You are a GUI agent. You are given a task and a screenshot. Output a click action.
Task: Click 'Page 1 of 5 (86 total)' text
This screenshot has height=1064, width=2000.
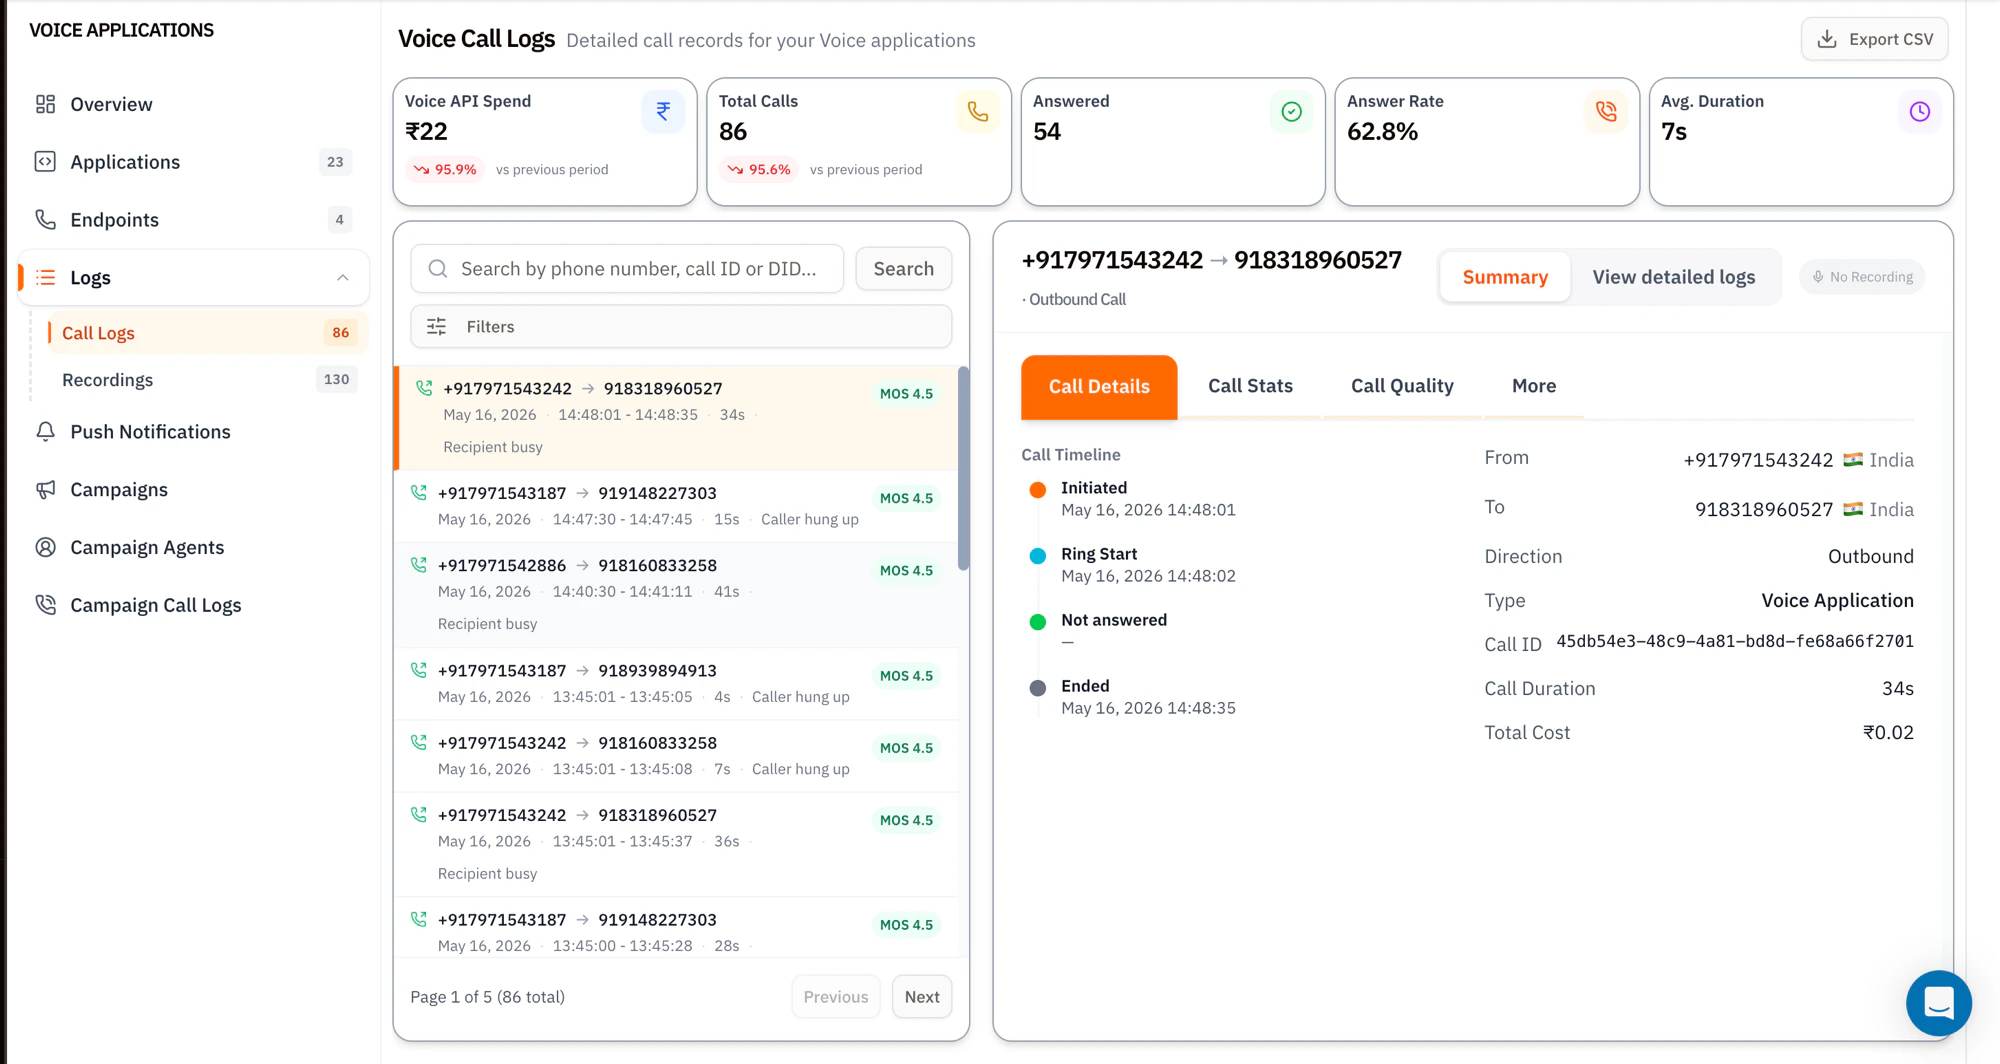pyautogui.click(x=487, y=997)
